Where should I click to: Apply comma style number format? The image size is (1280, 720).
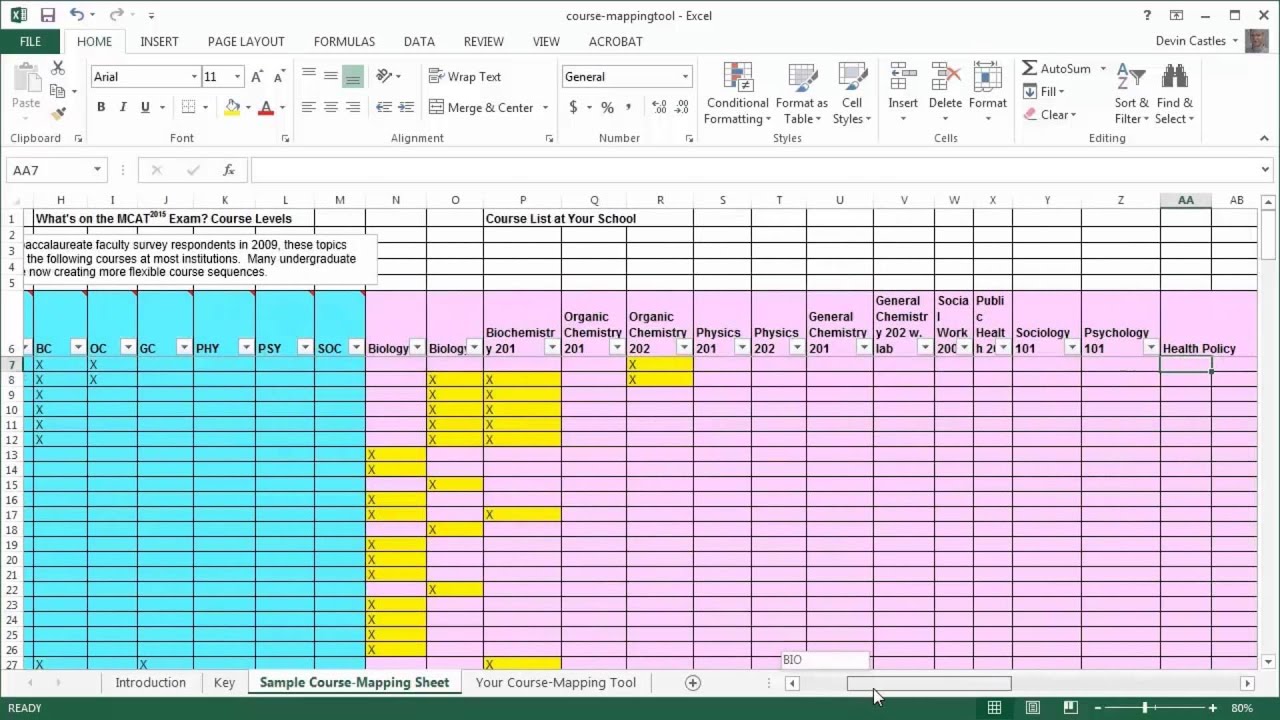[629, 106]
